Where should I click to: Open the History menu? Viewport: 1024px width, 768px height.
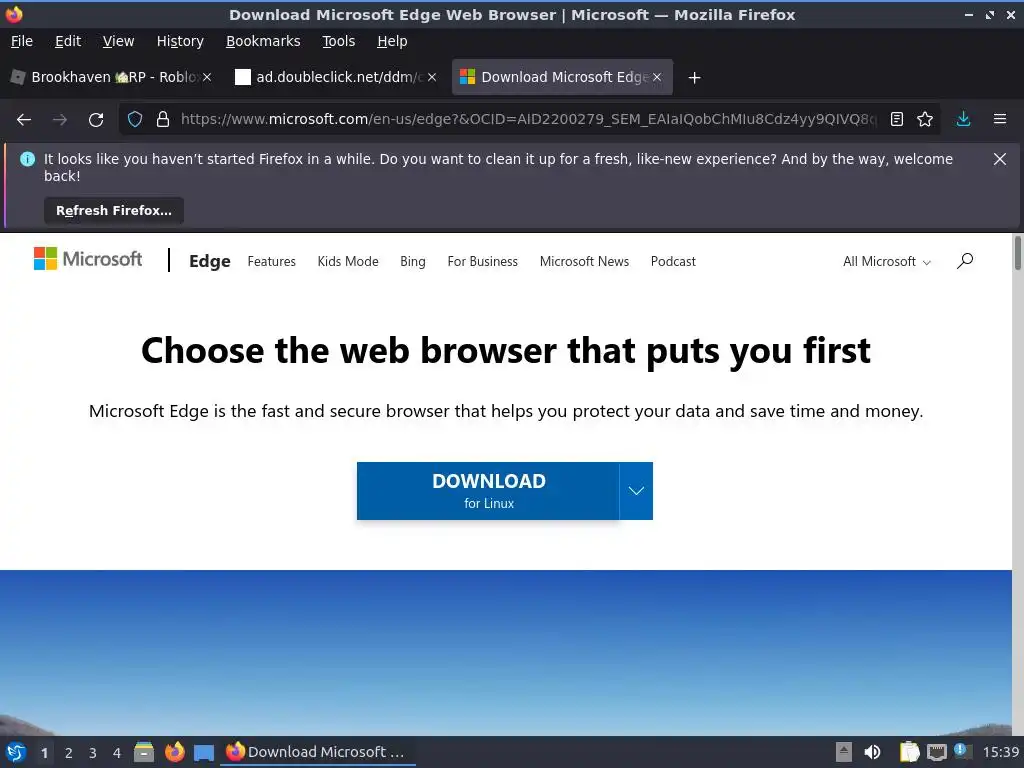tap(180, 41)
